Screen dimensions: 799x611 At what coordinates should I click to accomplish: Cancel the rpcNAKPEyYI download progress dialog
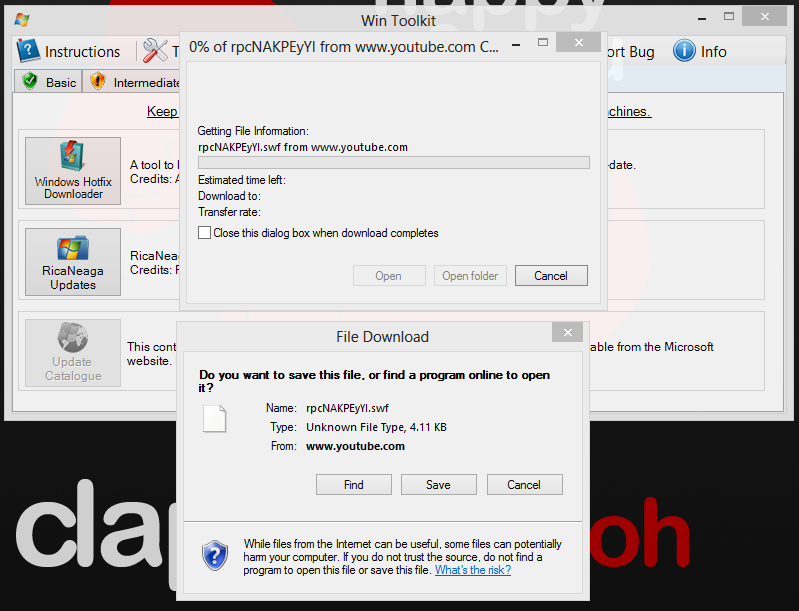tap(551, 276)
